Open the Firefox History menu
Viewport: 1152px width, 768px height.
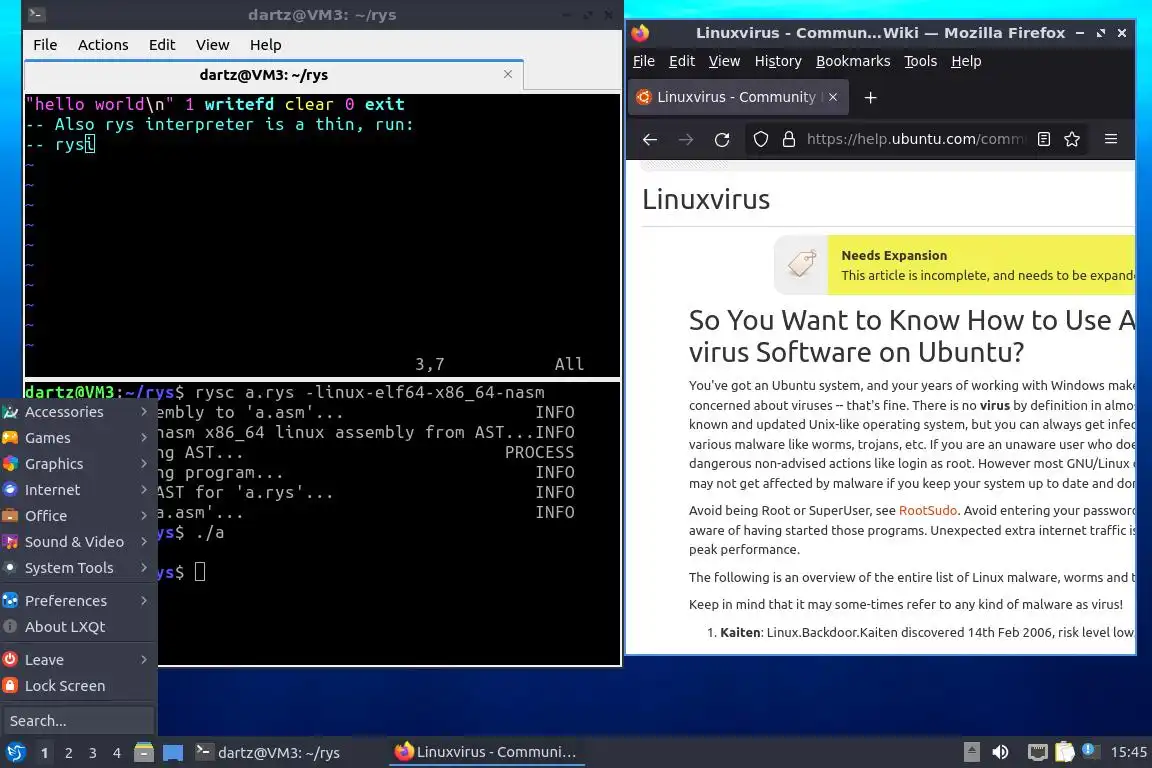pyautogui.click(x=778, y=61)
